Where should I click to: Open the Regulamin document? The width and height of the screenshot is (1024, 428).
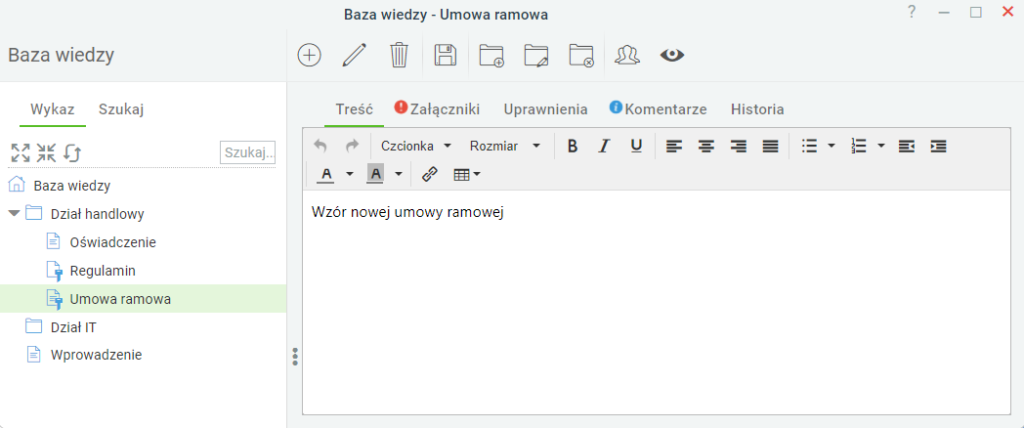click(x=103, y=271)
